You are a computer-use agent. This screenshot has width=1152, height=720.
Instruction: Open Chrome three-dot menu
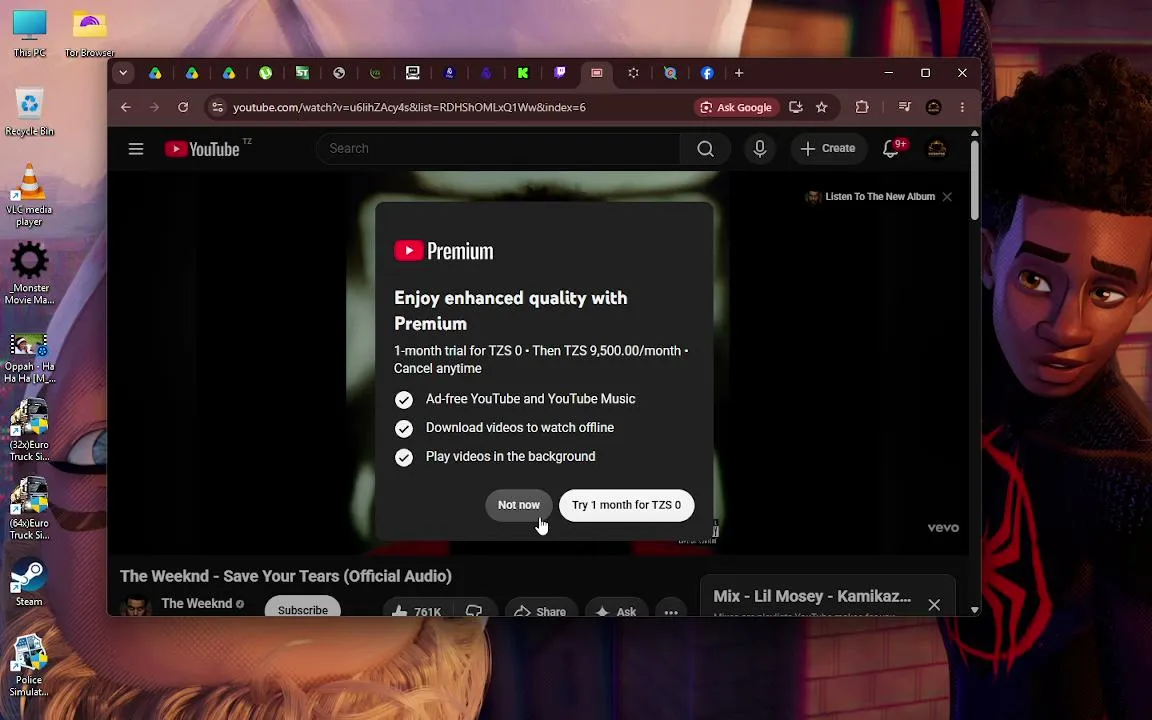pos(962,107)
